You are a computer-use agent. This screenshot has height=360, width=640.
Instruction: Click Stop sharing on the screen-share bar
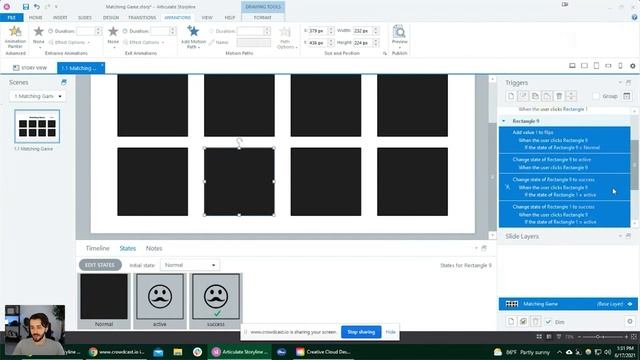(361, 332)
